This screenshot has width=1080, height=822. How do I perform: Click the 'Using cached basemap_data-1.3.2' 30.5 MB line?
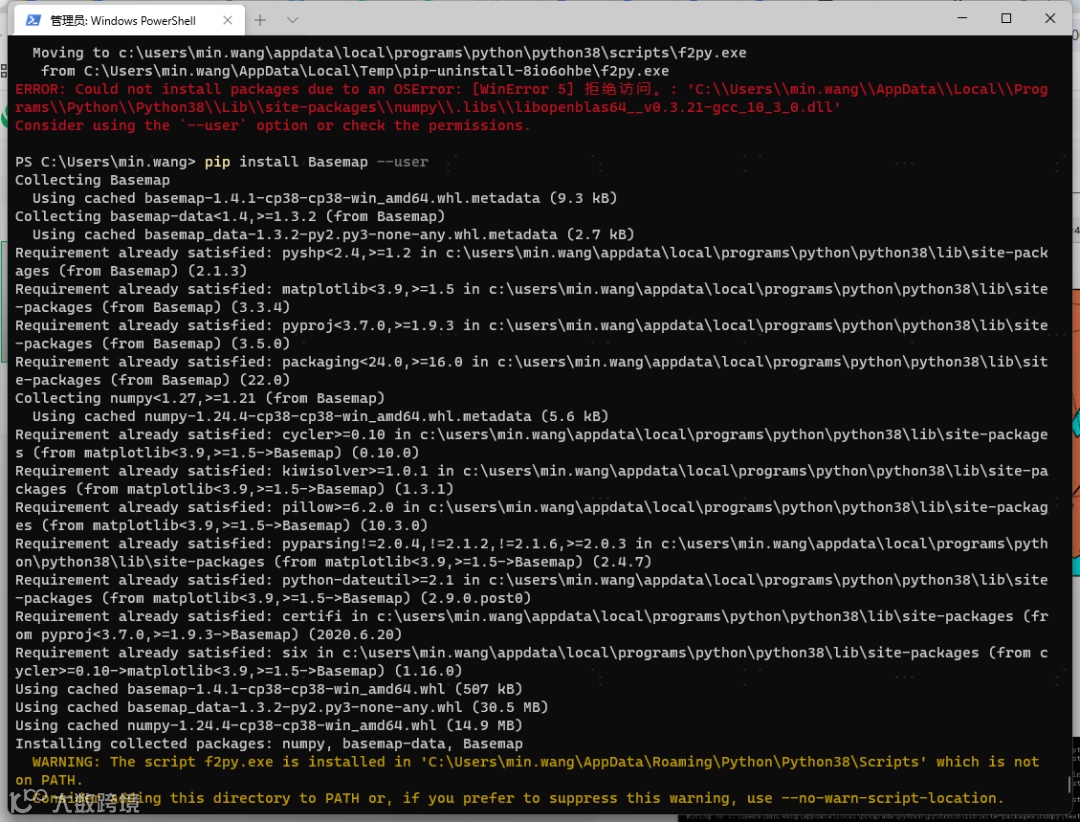[282, 708]
